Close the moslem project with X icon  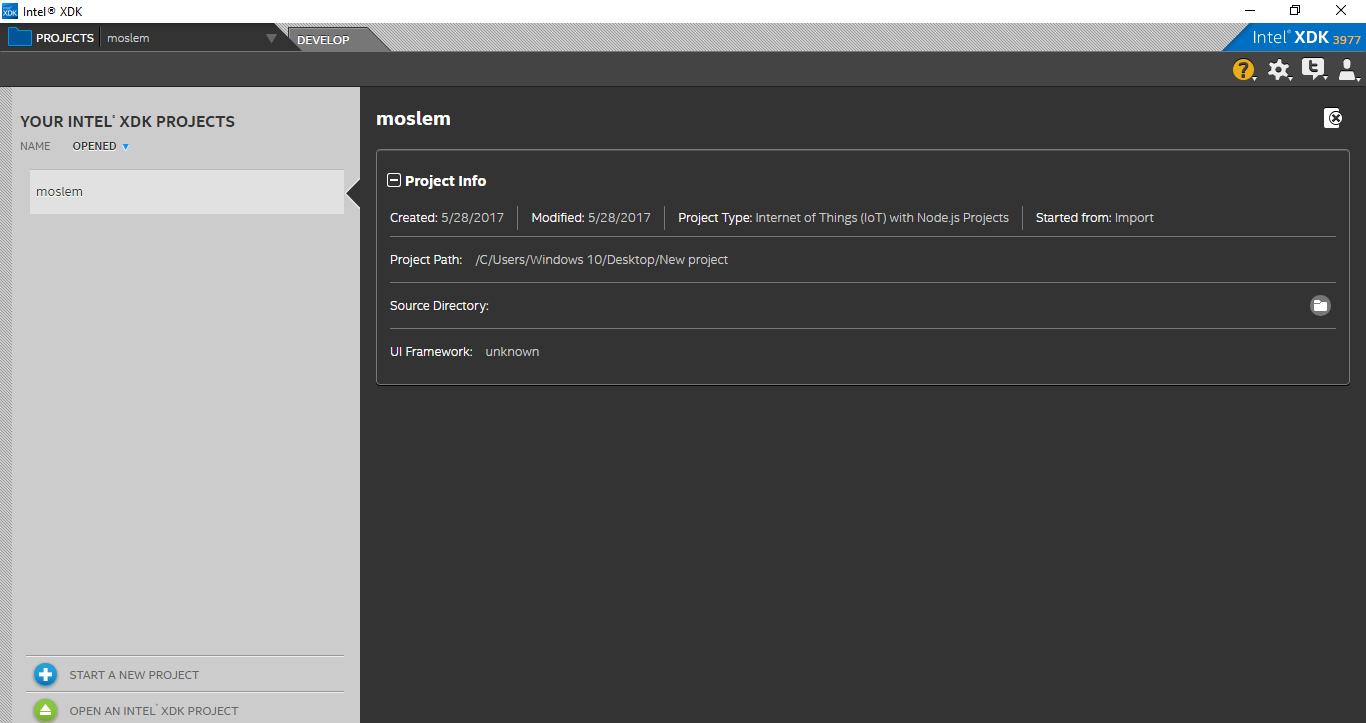[x=1333, y=118]
